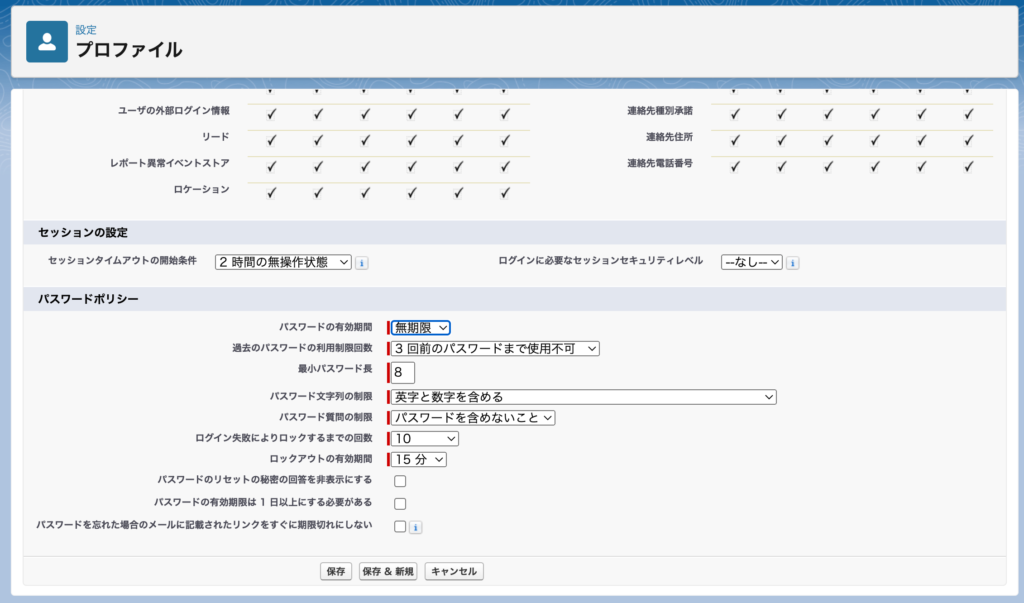
Task: Click info icon beside session timeout dropdown
Action: (362, 262)
